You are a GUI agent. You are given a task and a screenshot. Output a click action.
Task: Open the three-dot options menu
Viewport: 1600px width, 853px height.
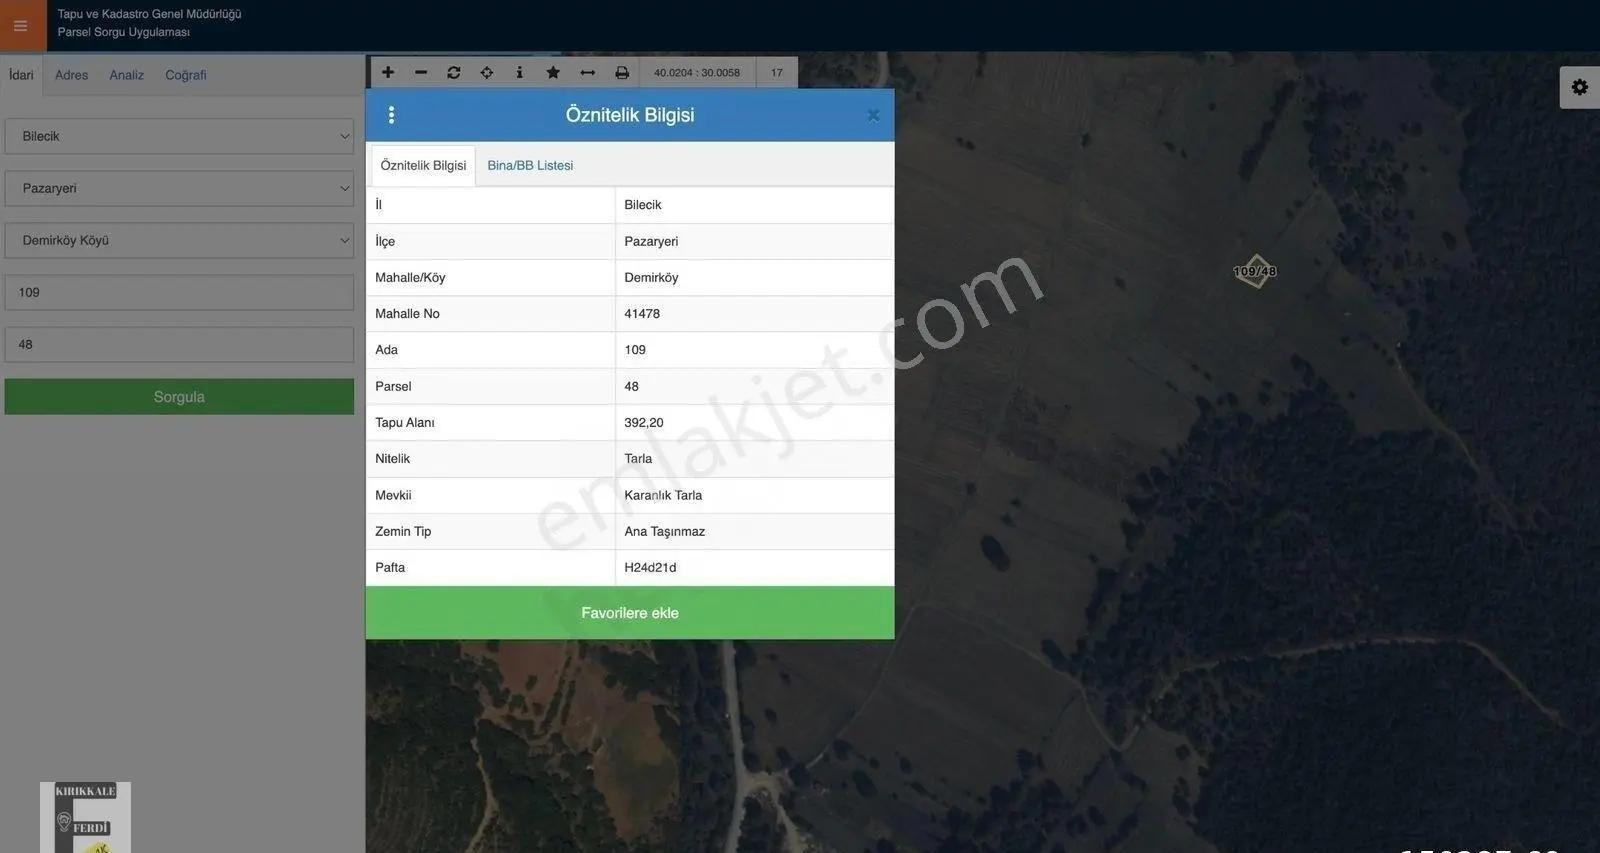392,115
